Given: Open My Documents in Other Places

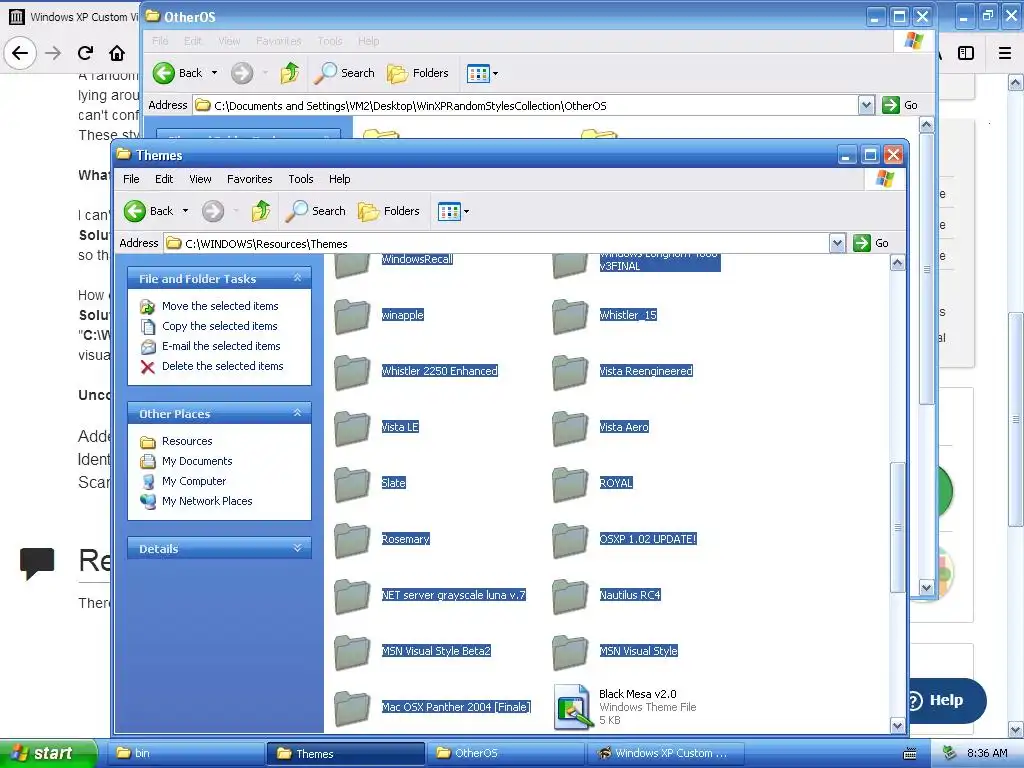Looking at the screenshot, I should click(x=197, y=461).
